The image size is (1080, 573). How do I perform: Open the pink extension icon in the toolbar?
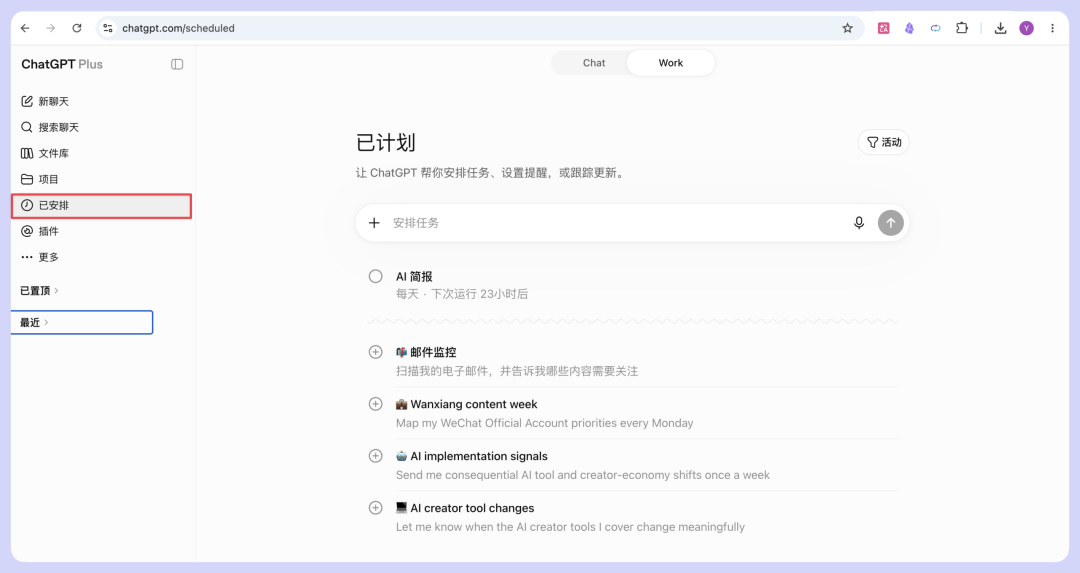click(x=884, y=28)
